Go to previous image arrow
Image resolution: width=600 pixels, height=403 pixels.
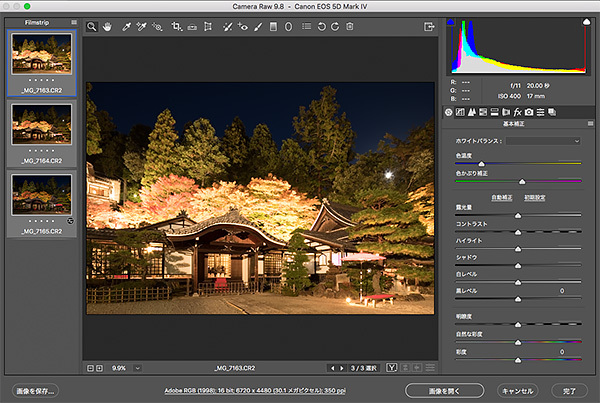pyautogui.click(x=332, y=368)
